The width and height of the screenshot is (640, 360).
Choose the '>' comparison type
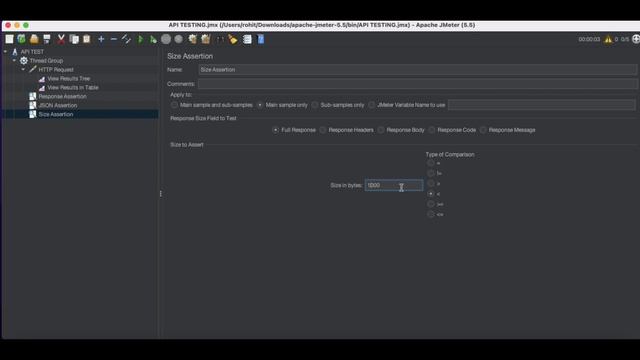click(x=431, y=183)
